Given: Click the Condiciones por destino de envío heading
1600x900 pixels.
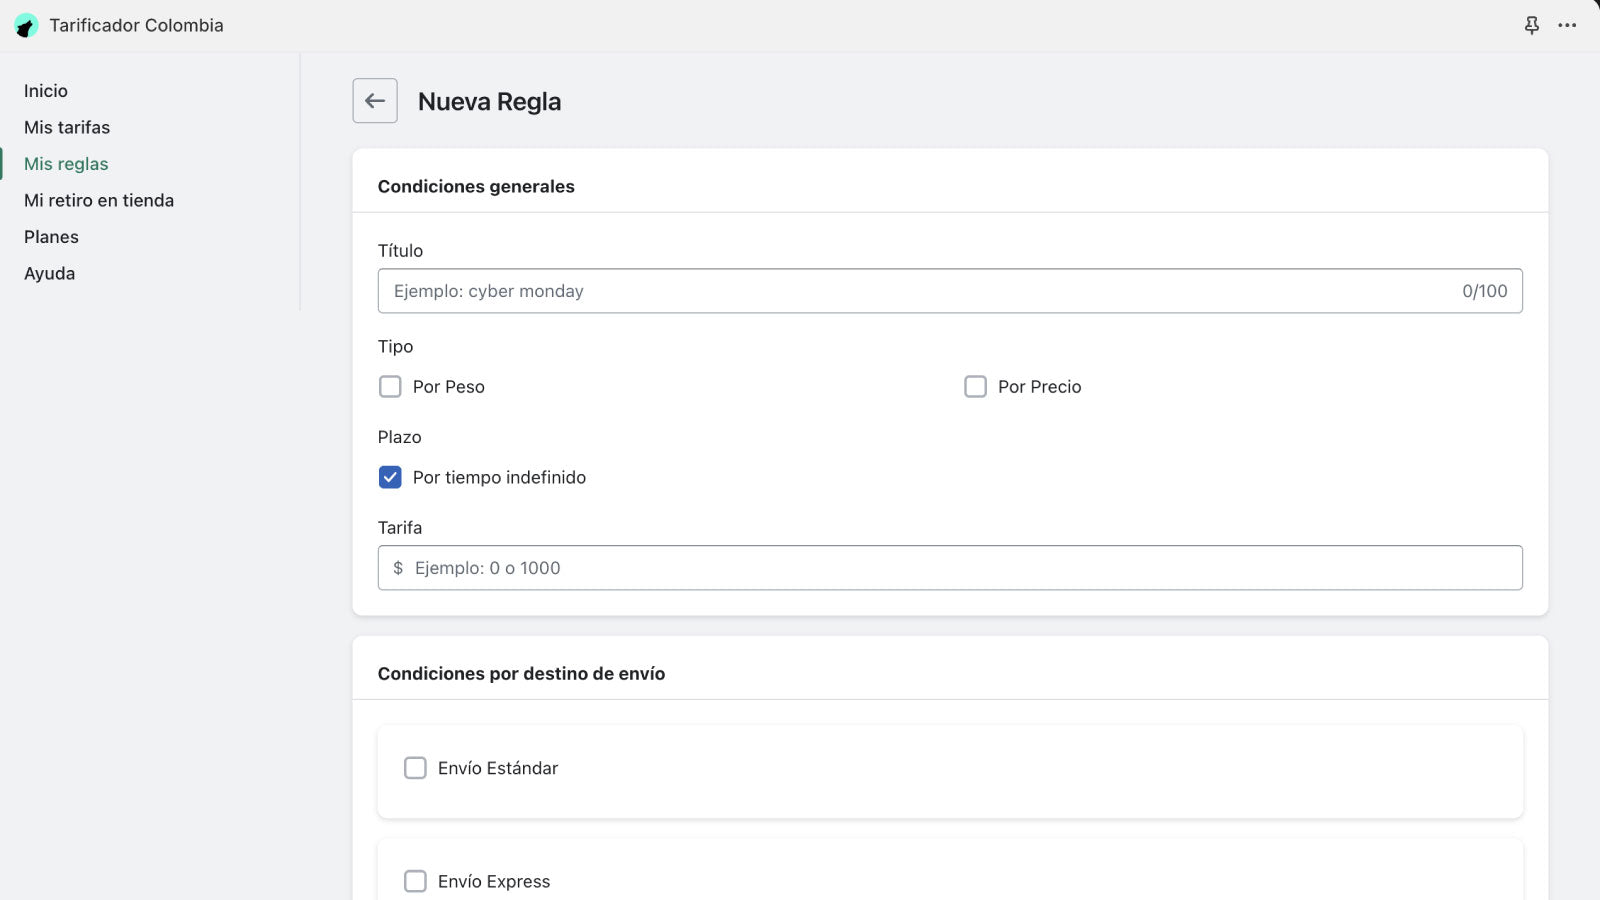Looking at the screenshot, I should tap(521, 674).
